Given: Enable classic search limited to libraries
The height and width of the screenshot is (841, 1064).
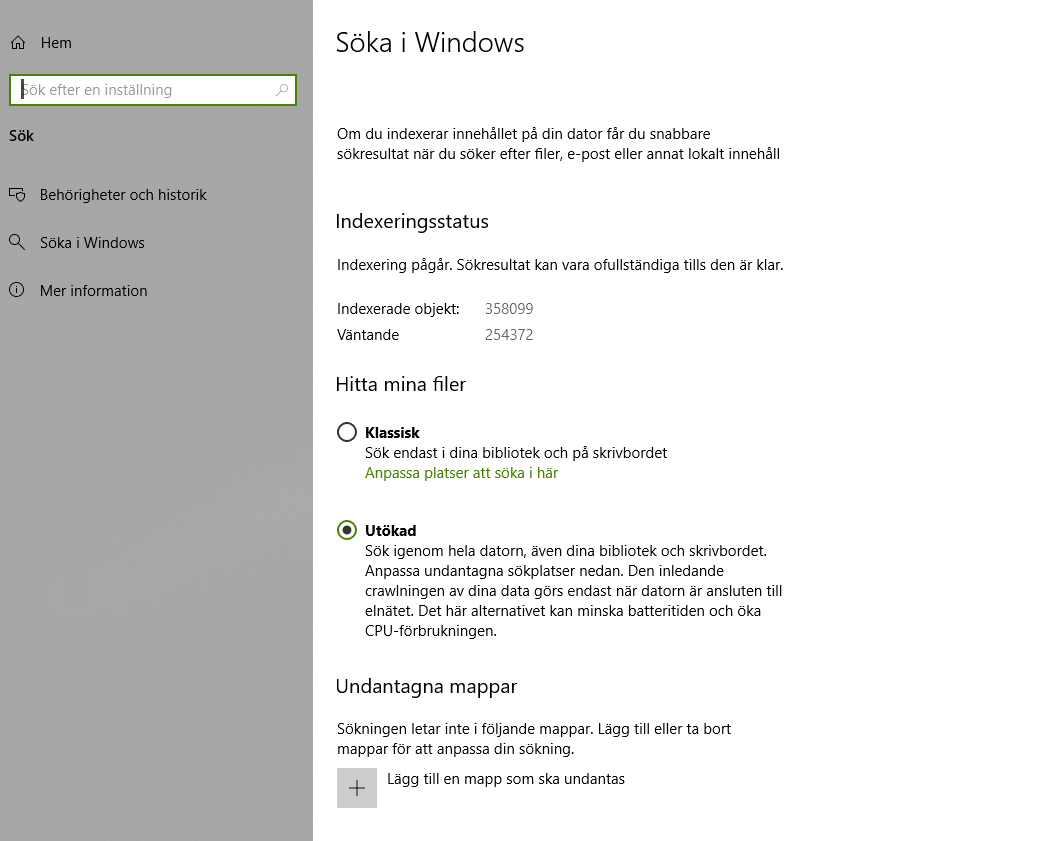Looking at the screenshot, I should [347, 432].
